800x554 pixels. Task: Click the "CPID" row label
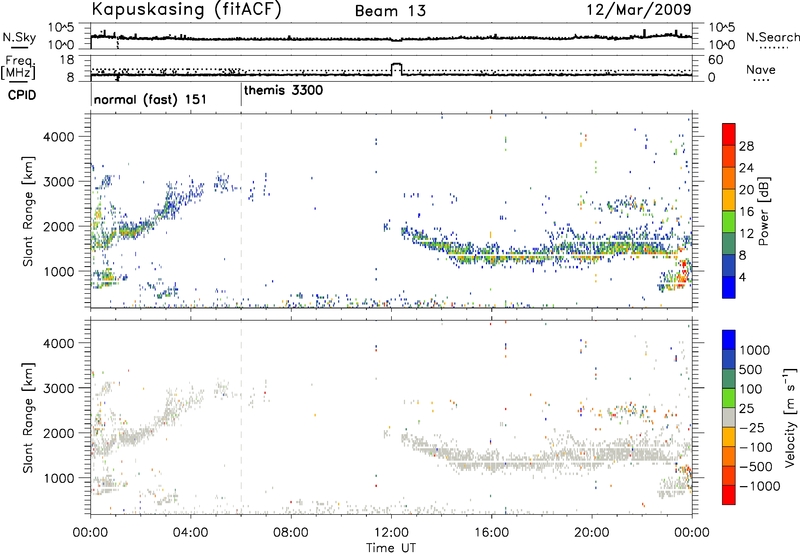(22, 95)
